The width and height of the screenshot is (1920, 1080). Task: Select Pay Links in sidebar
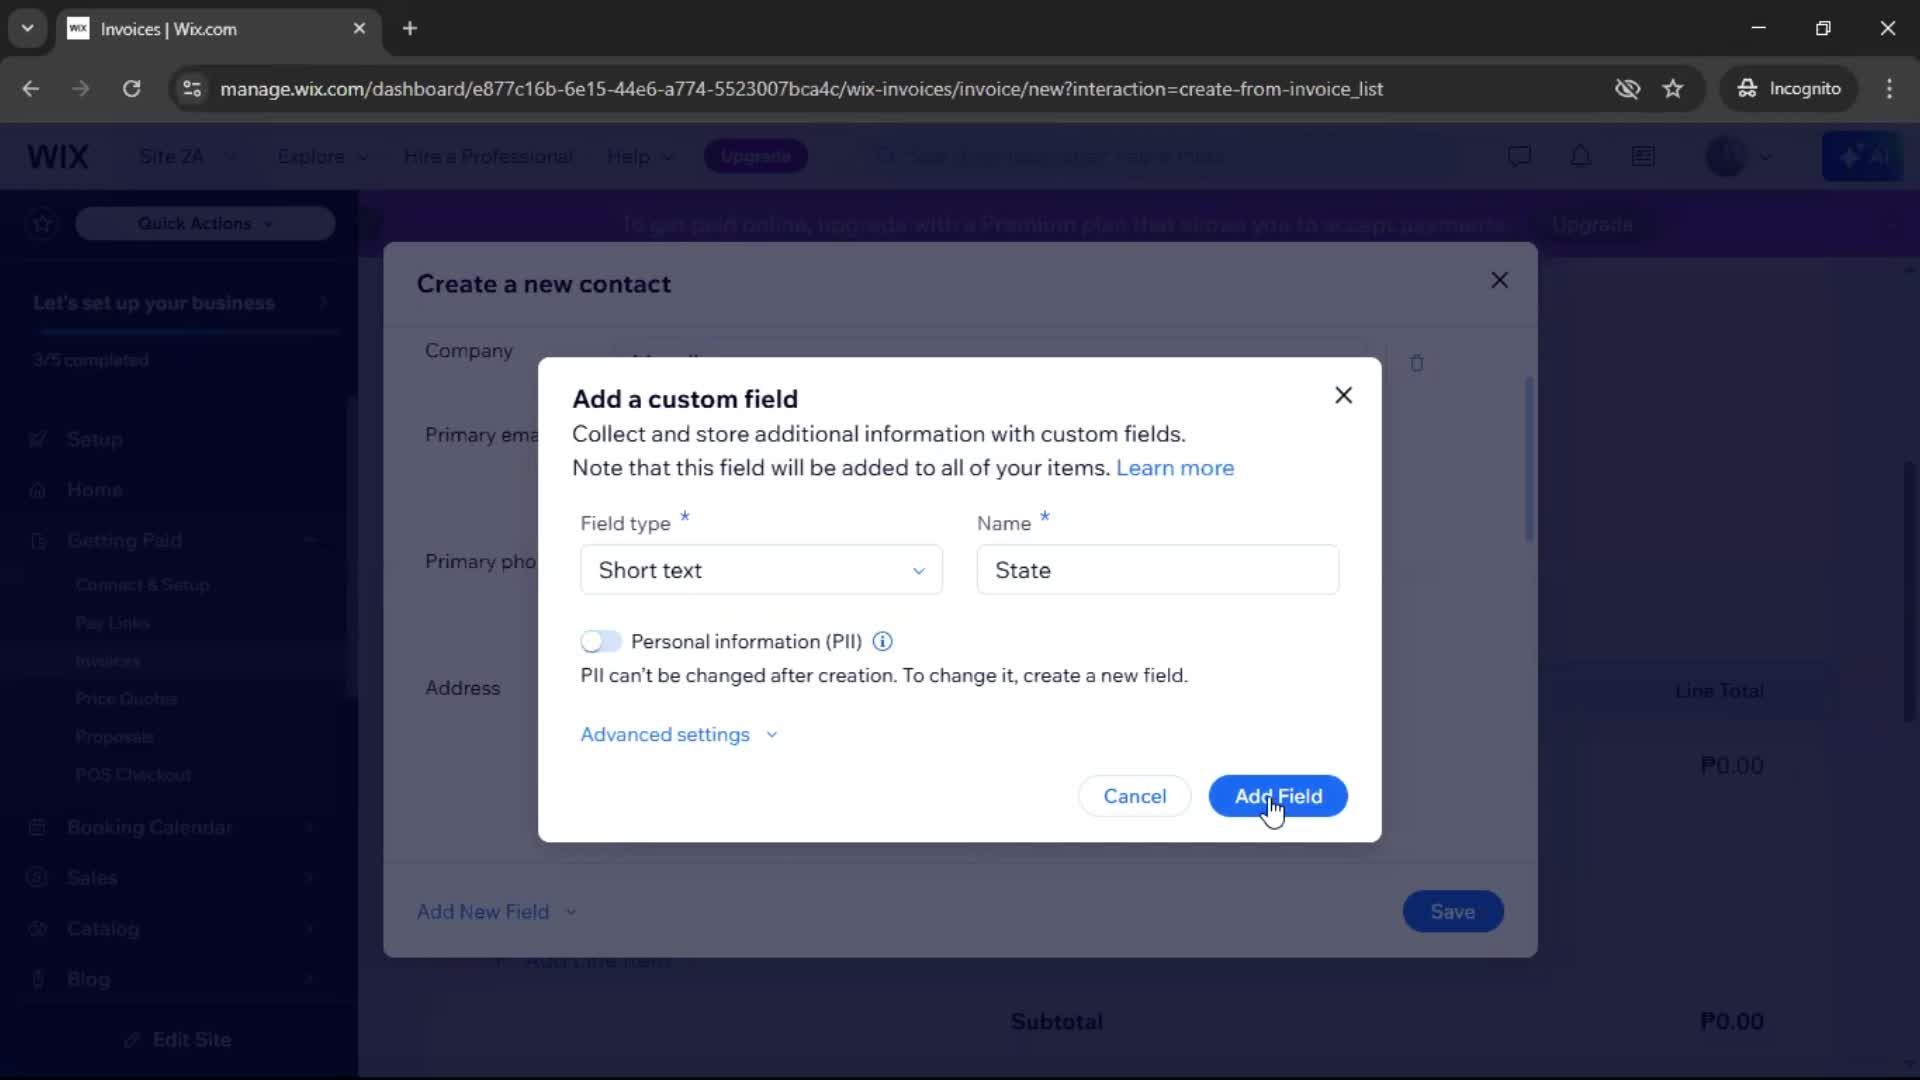click(112, 623)
